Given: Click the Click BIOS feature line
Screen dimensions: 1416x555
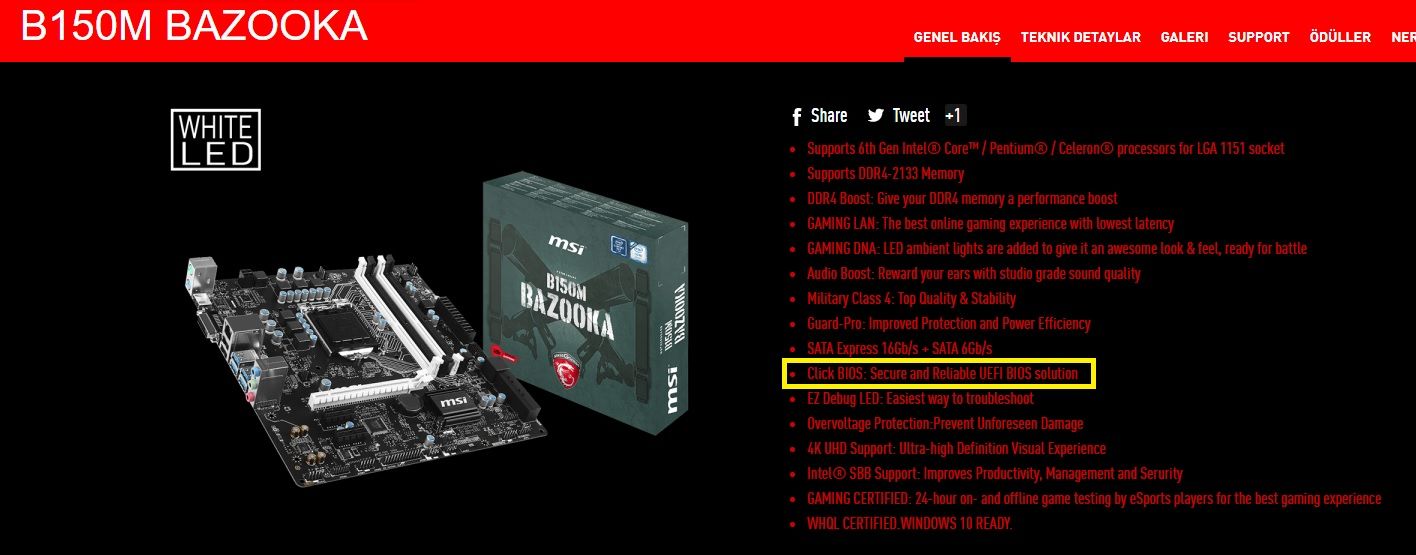Looking at the screenshot, I should click(x=943, y=374).
